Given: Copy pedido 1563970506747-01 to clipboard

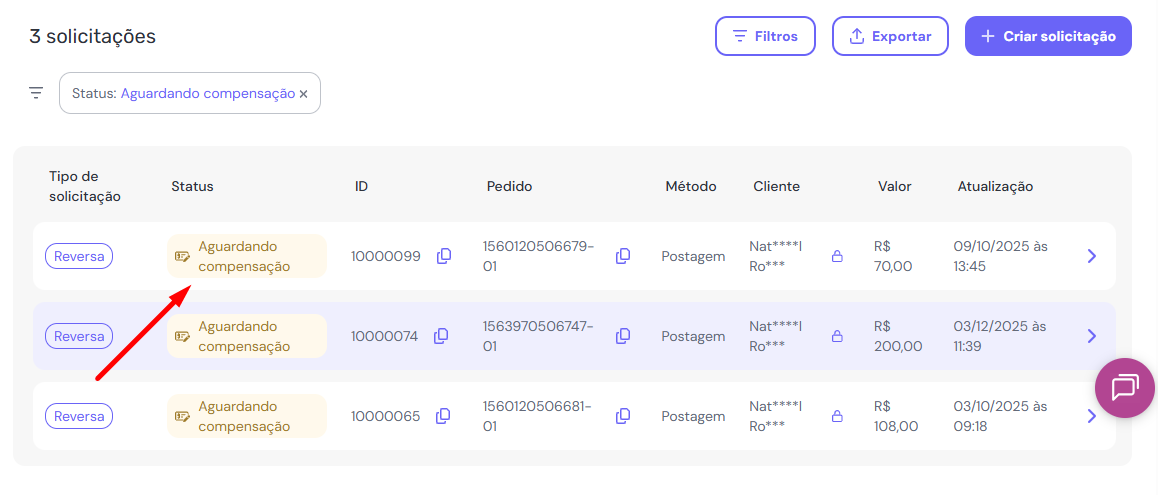Looking at the screenshot, I should pos(623,336).
